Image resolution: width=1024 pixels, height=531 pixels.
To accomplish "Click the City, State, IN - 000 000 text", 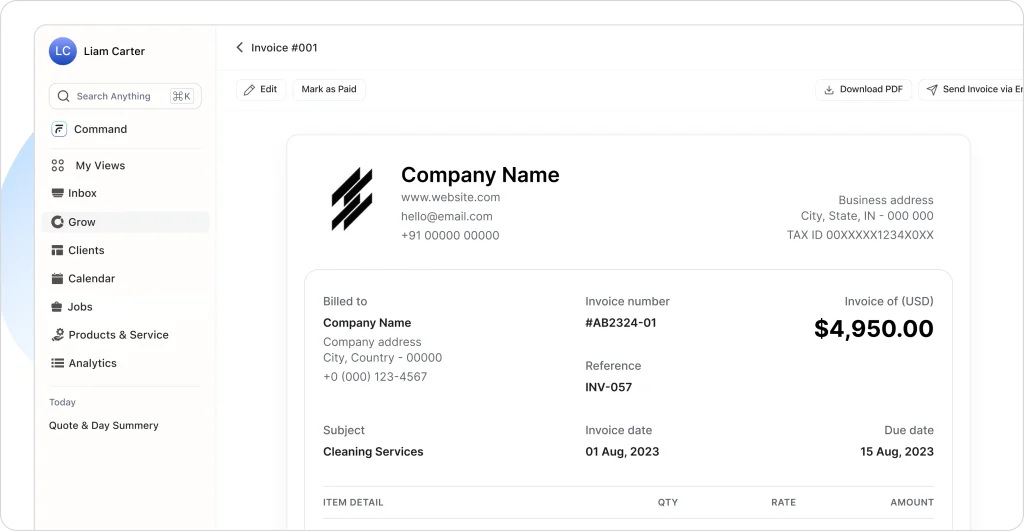I will point(867,216).
